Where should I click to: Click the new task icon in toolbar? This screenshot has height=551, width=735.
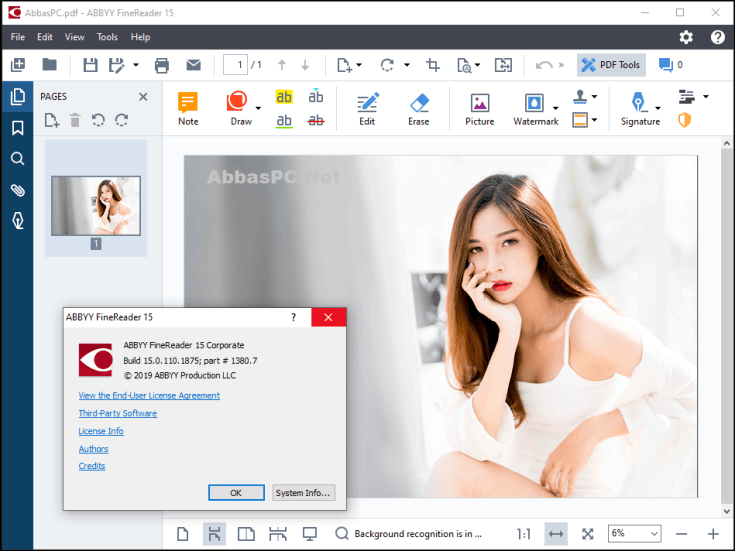click(18, 65)
